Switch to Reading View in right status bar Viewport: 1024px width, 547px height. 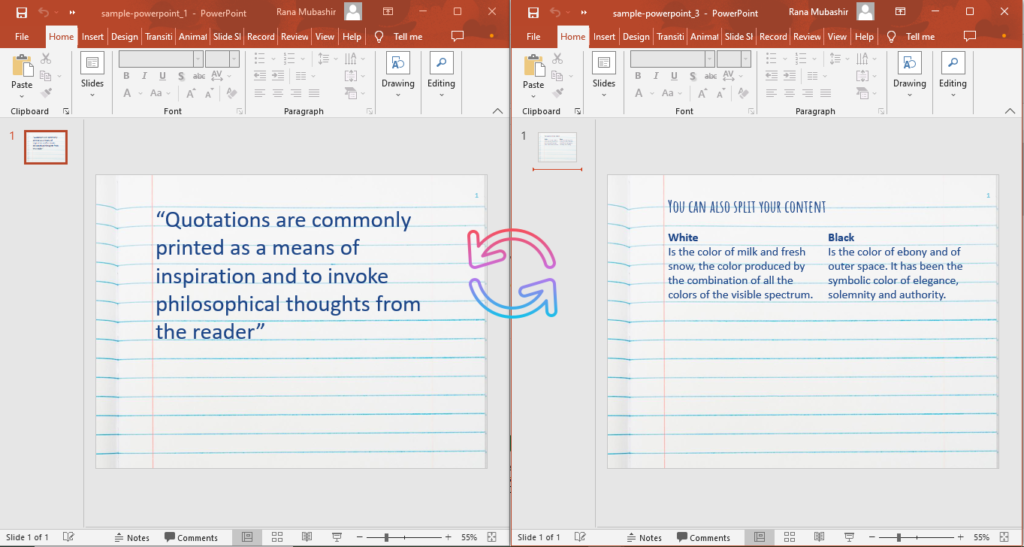(x=819, y=537)
